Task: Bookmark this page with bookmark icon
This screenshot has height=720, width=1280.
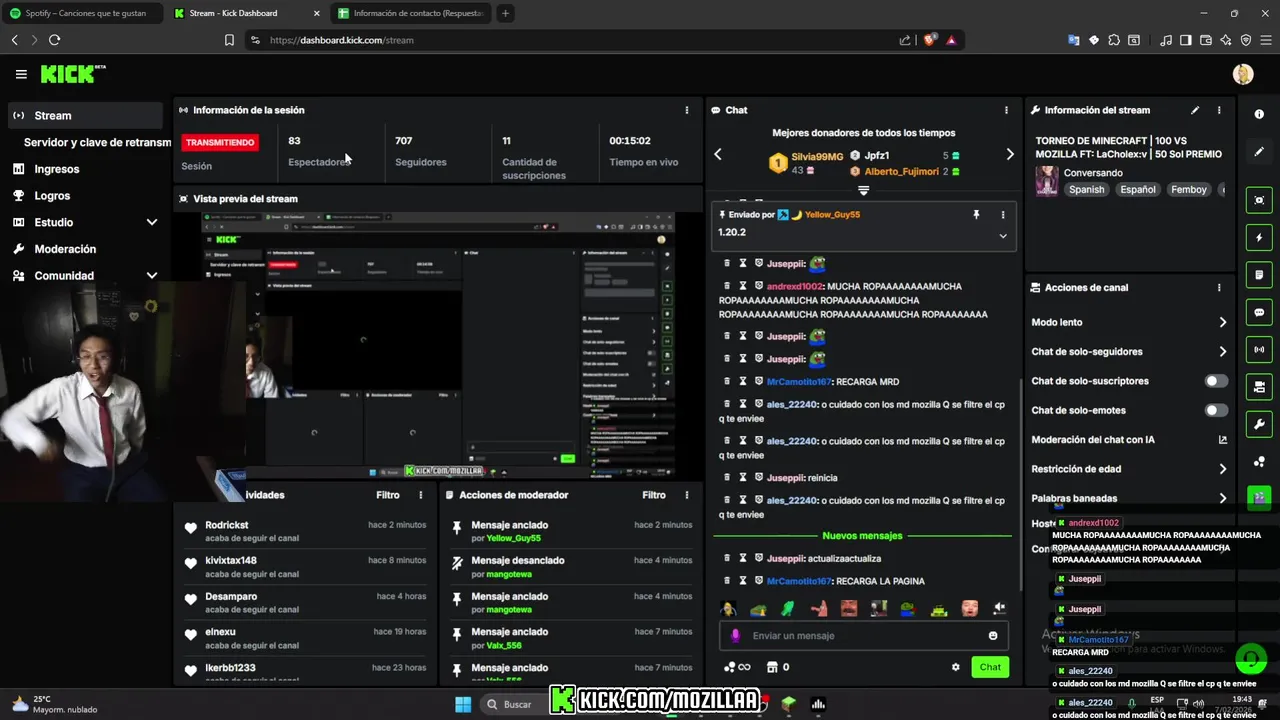Action: (x=229, y=40)
